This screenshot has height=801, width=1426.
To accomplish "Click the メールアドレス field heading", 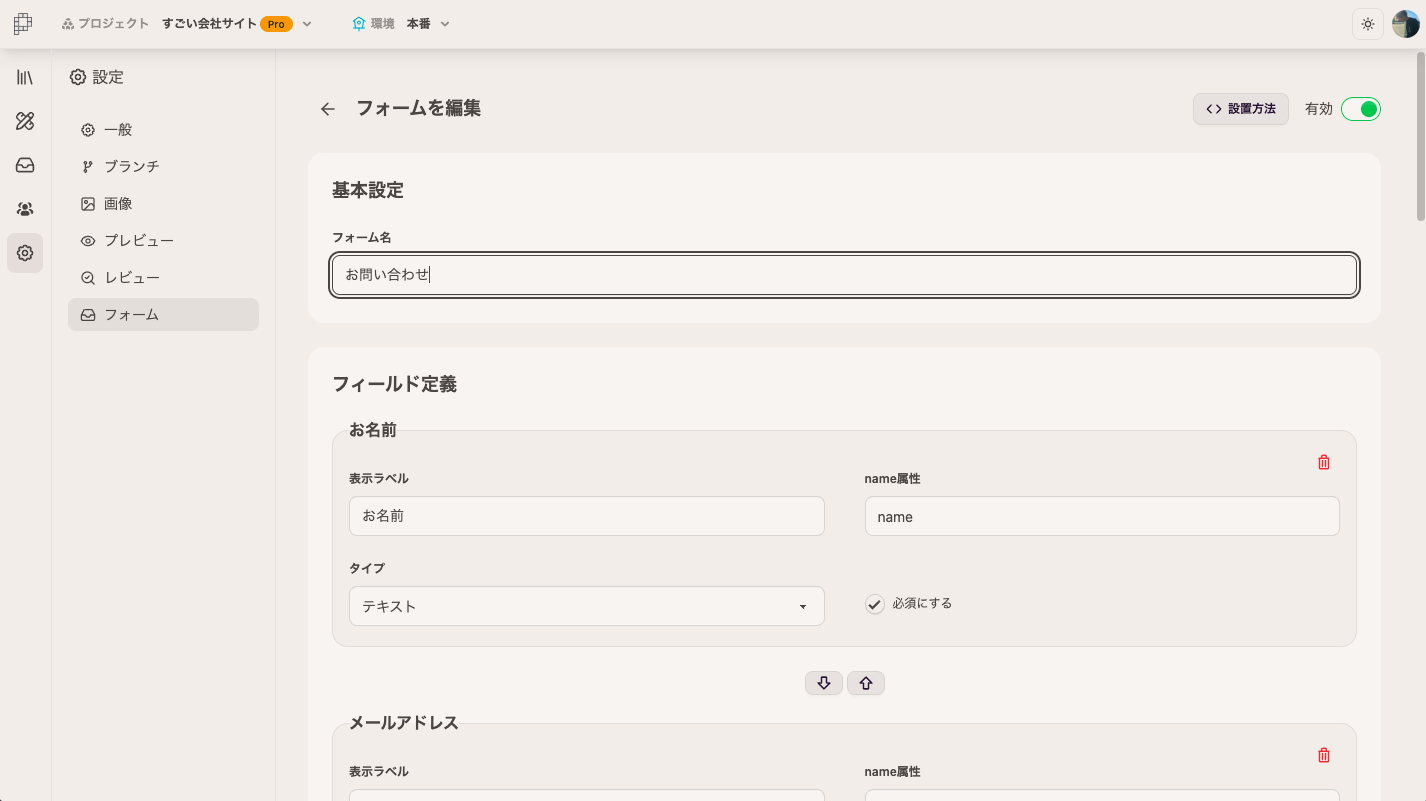I will [x=404, y=723].
